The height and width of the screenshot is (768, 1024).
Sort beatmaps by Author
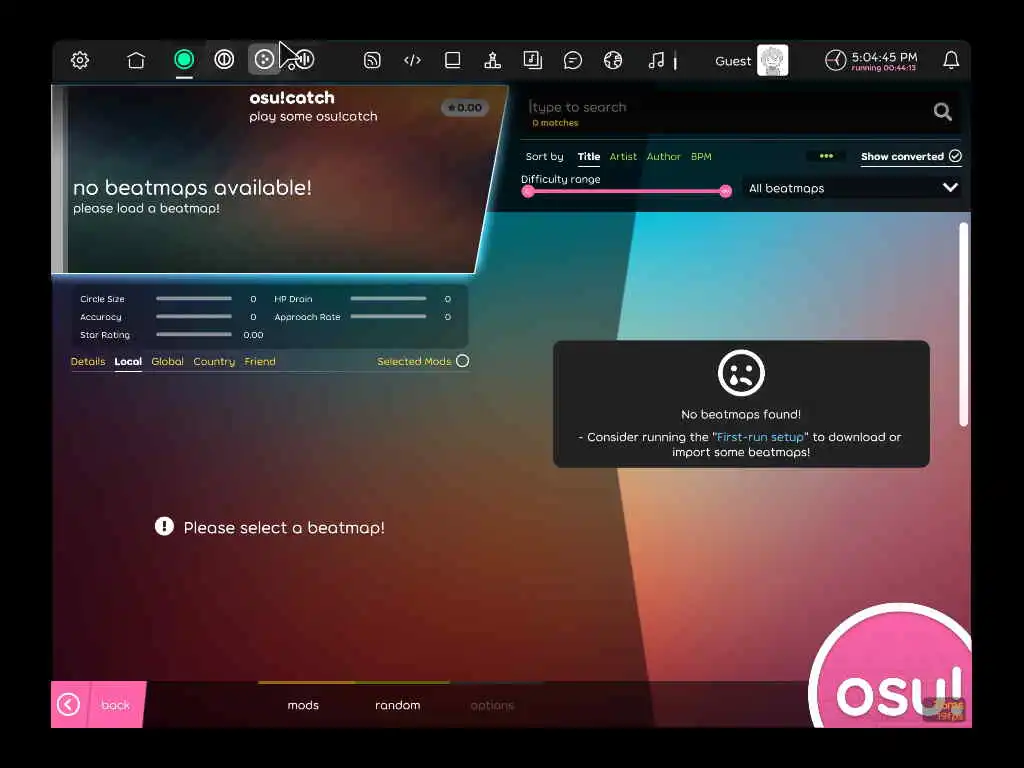point(664,157)
